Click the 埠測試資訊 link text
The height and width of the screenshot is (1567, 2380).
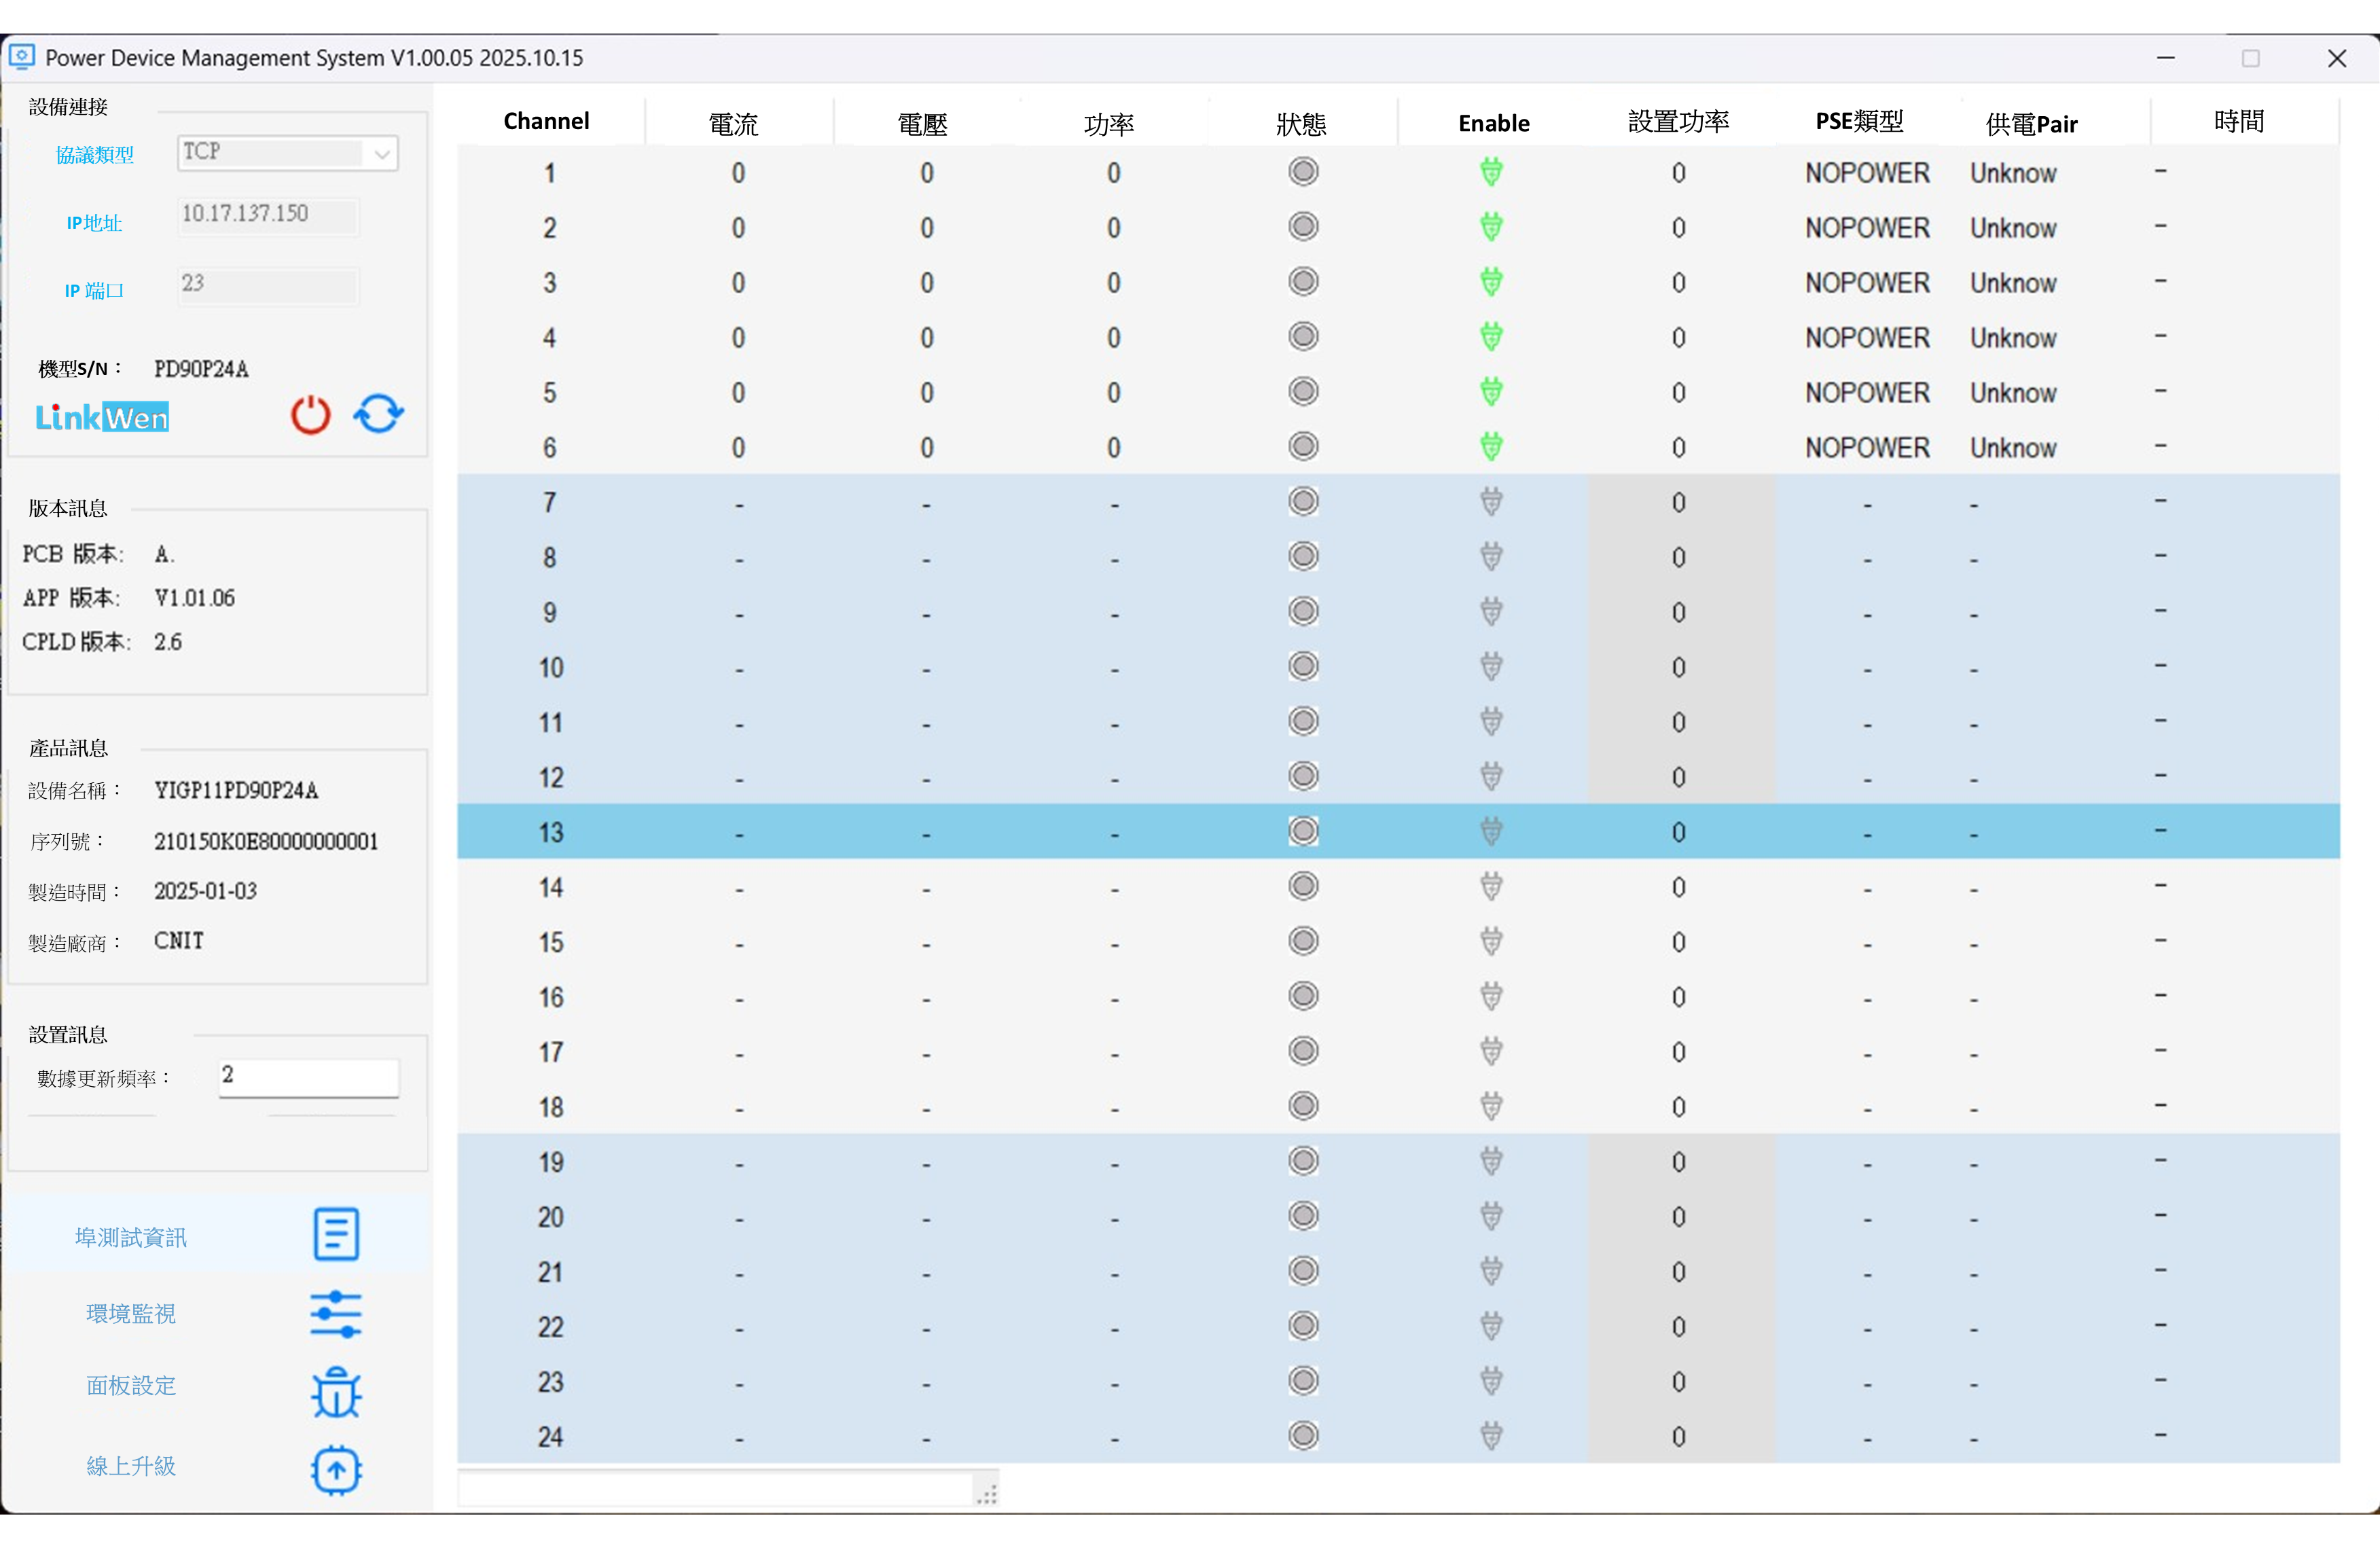click(x=131, y=1237)
